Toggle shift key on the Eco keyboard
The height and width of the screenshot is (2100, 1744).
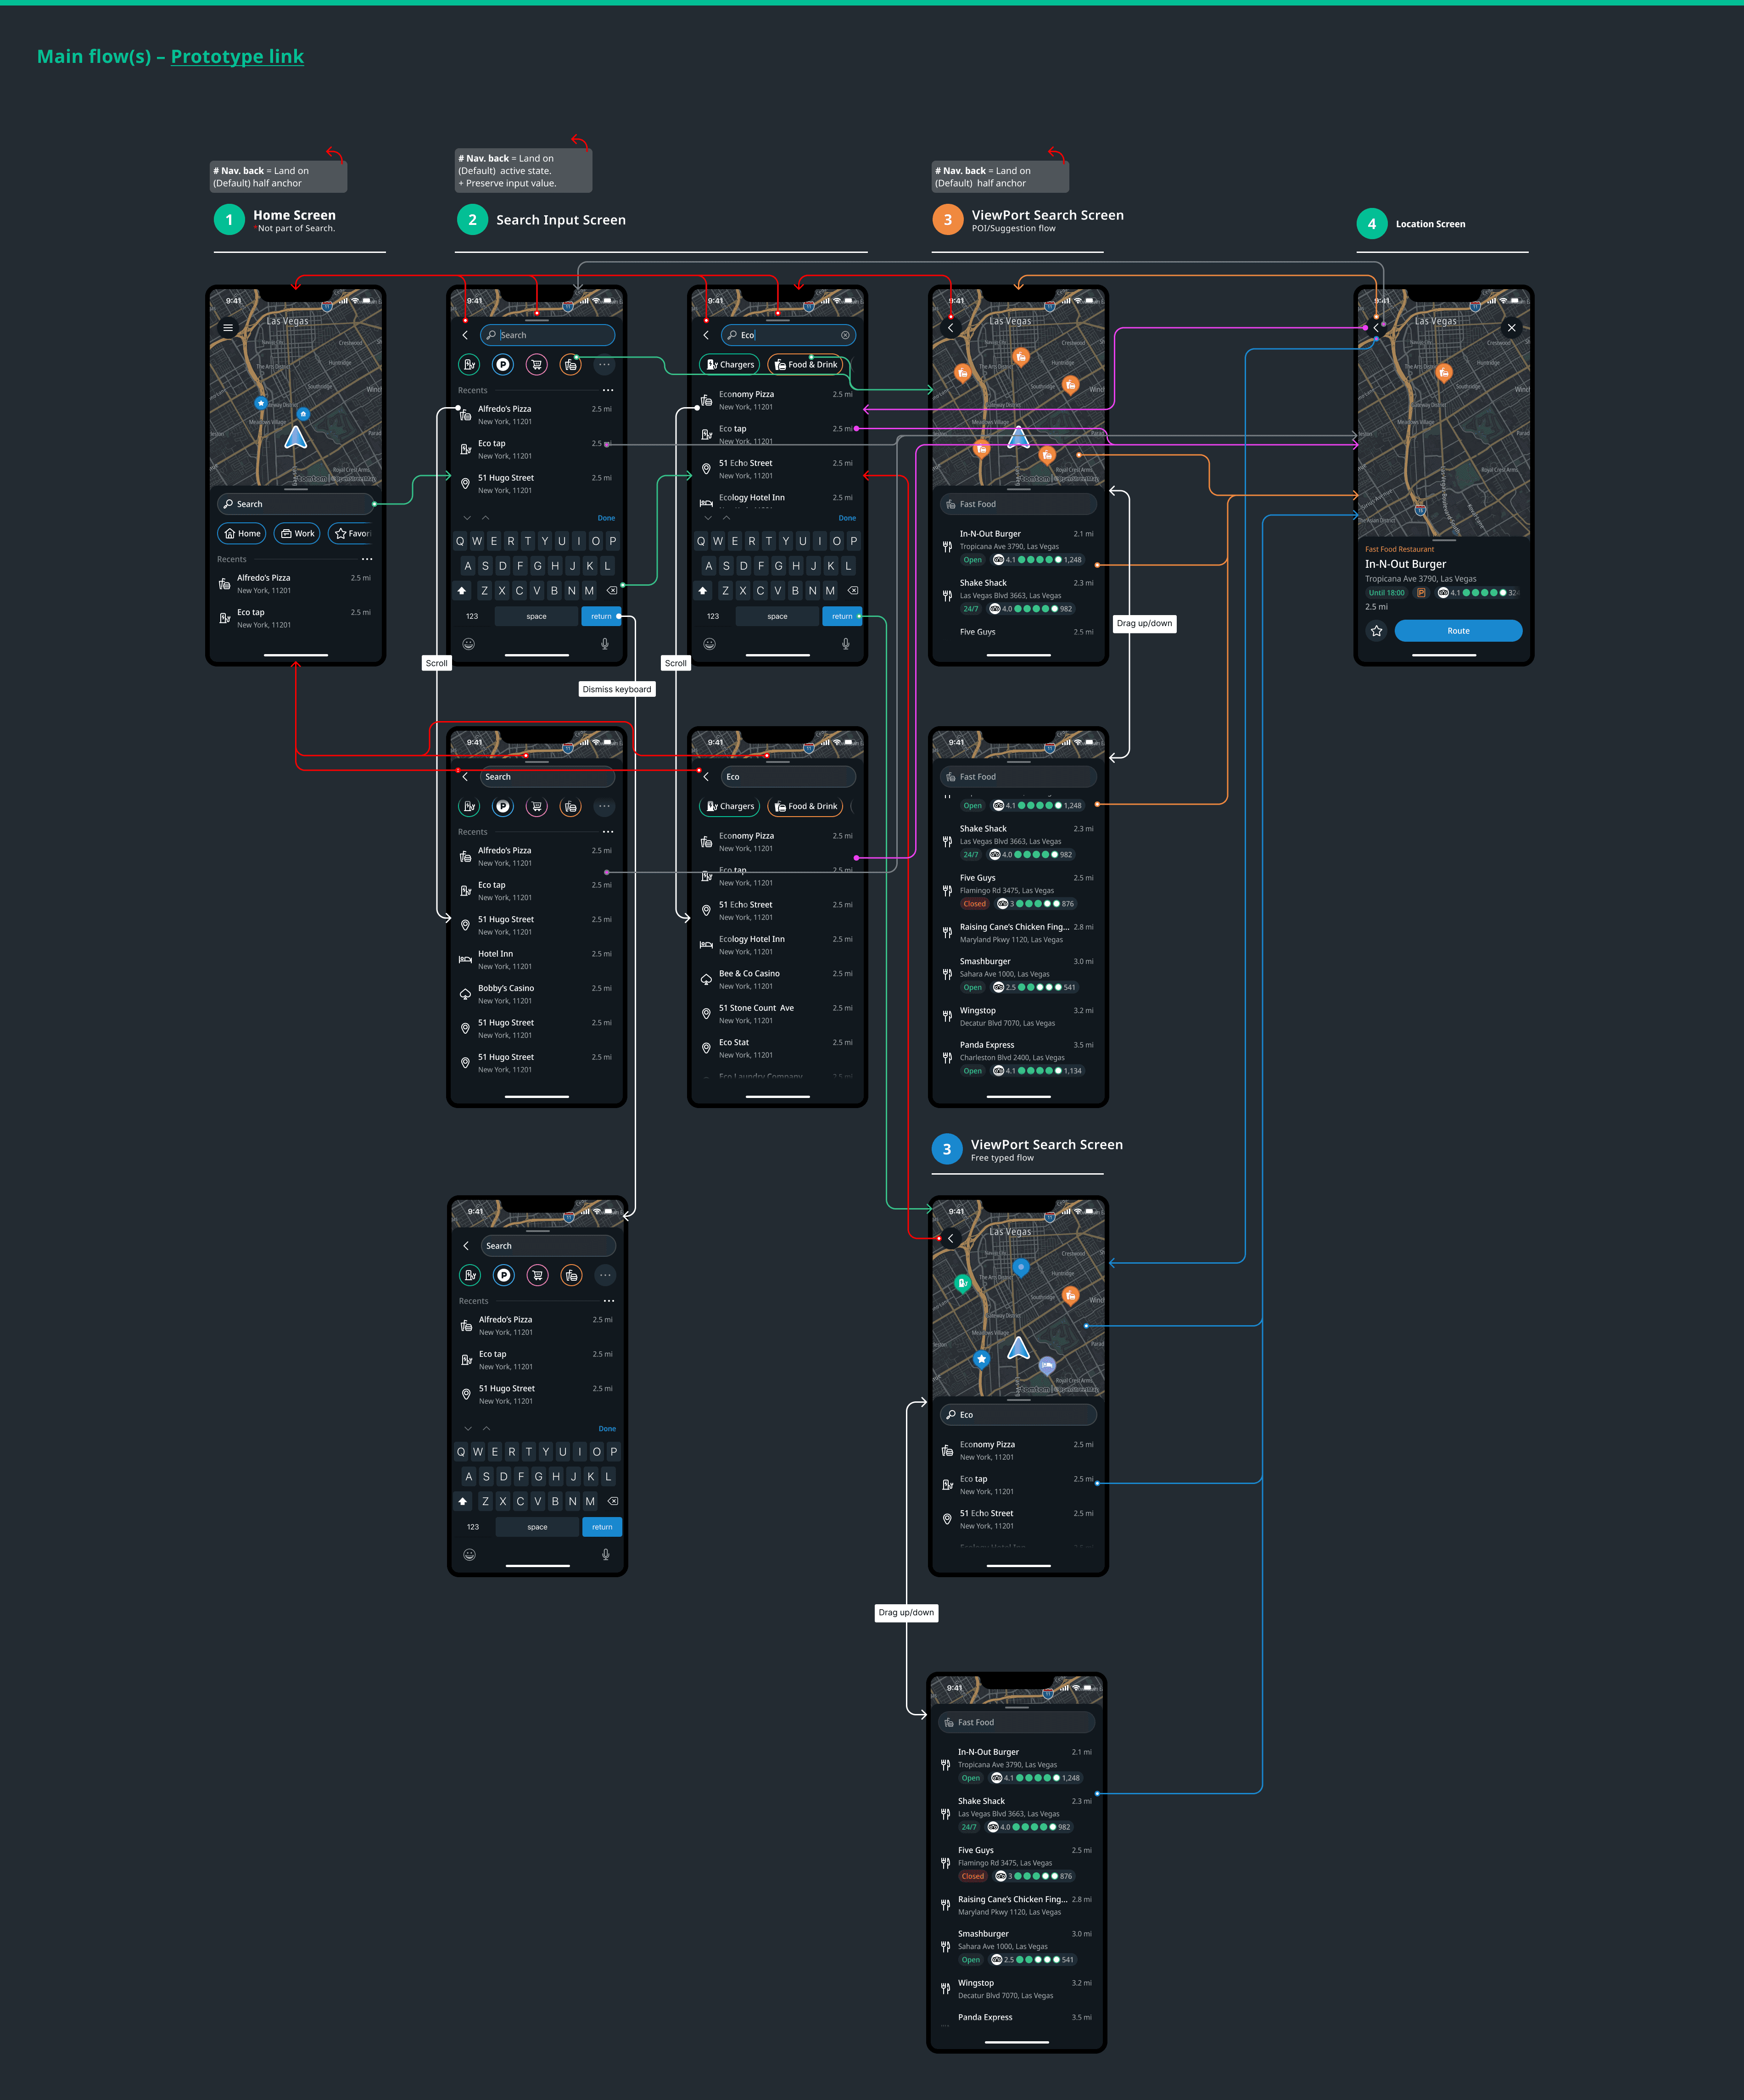click(702, 591)
